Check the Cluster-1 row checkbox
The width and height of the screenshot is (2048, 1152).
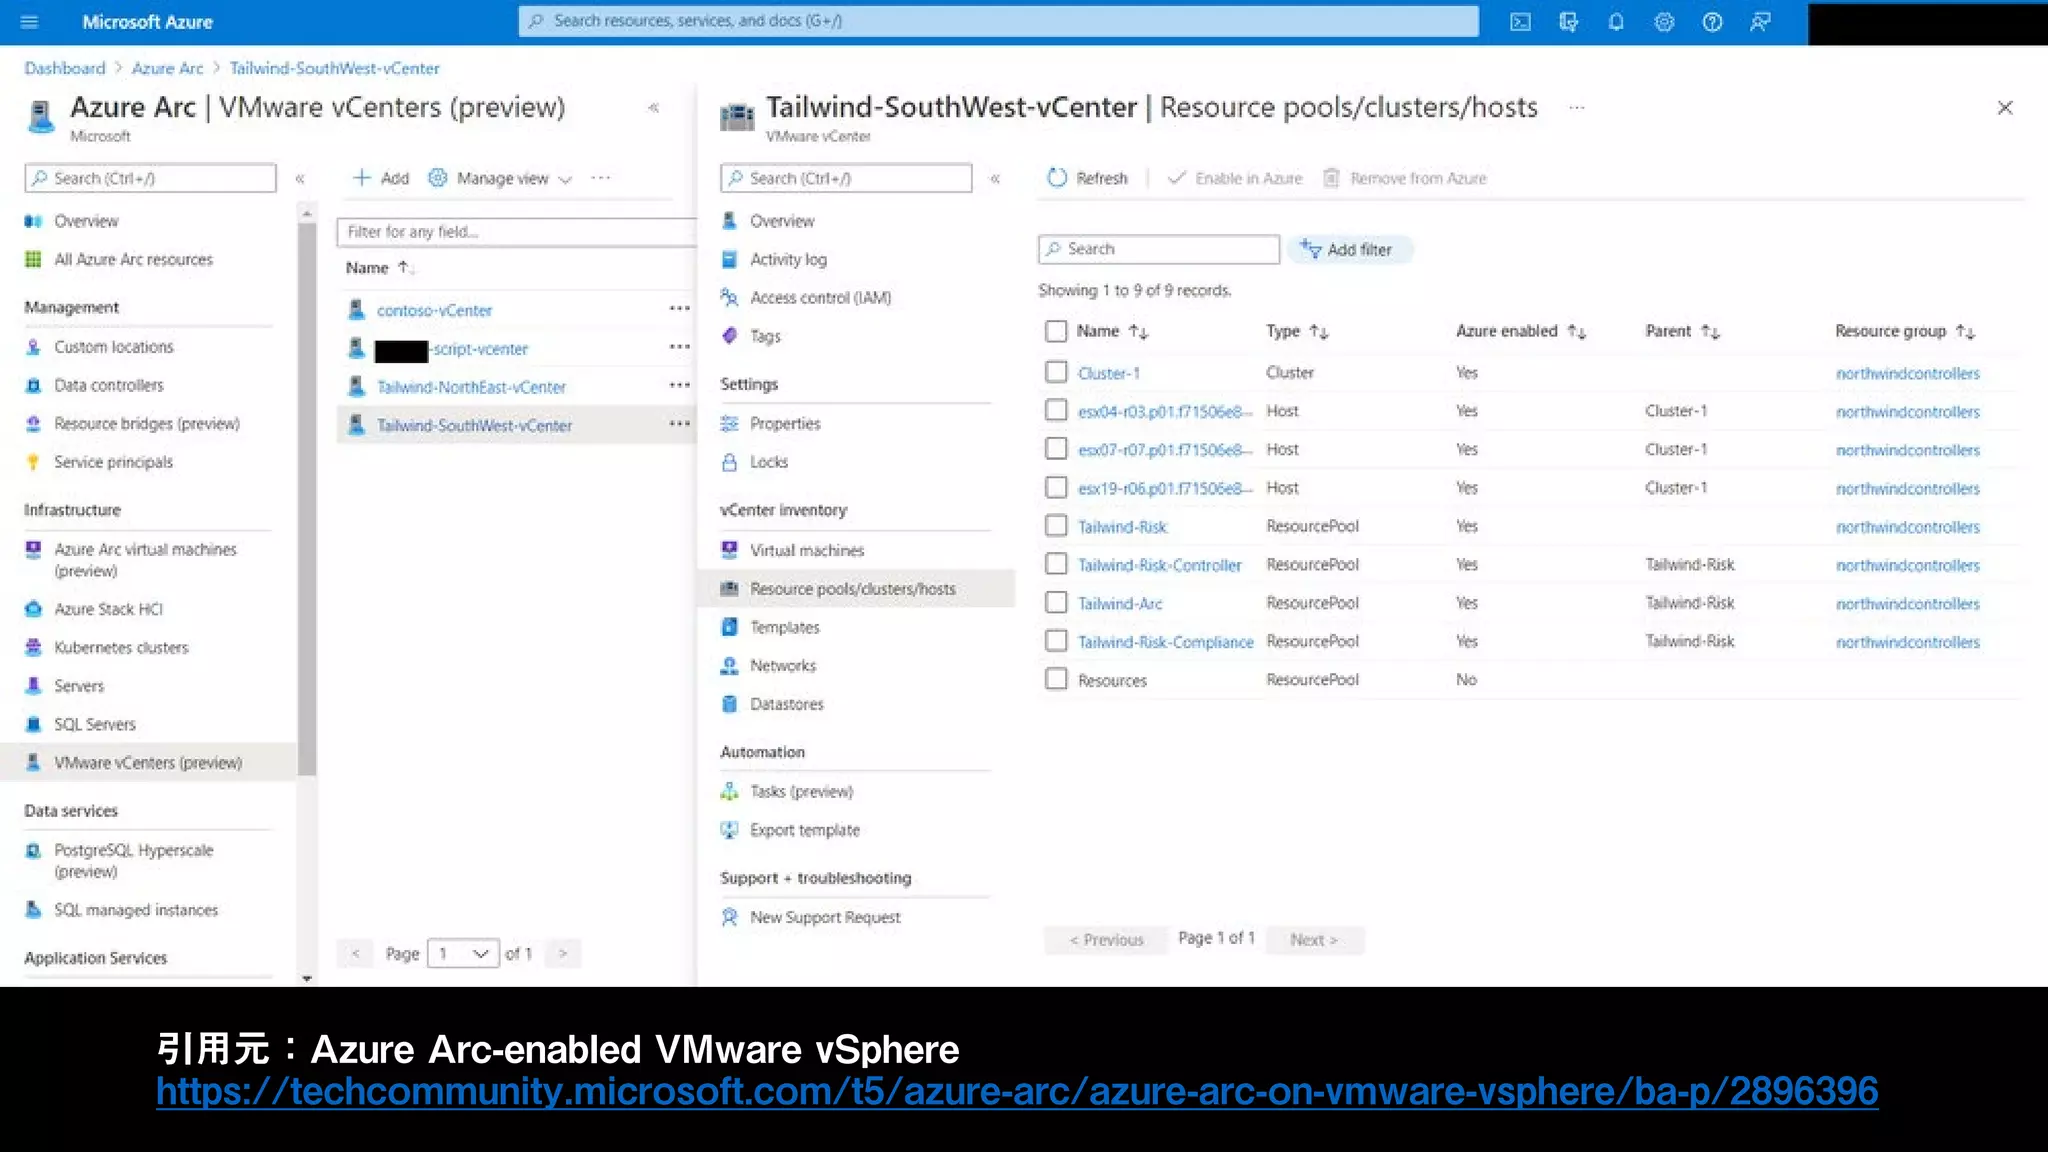1056,372
